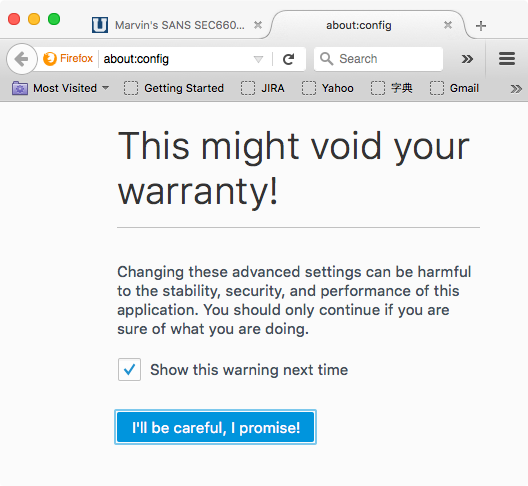Click I'll be careful, I promise! button

[x=215, y=427]
